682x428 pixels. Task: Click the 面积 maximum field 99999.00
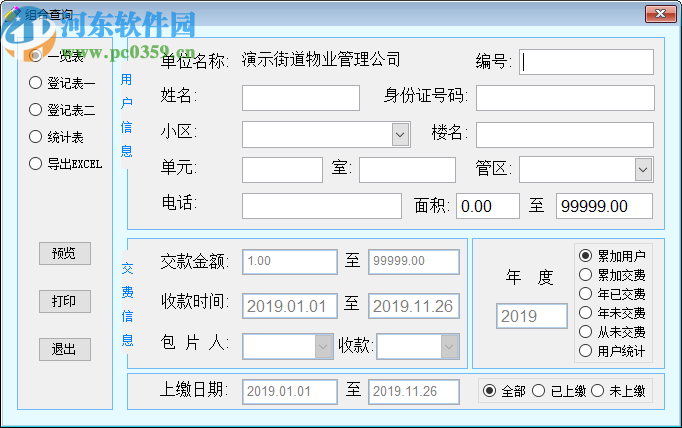coord(604,206)
